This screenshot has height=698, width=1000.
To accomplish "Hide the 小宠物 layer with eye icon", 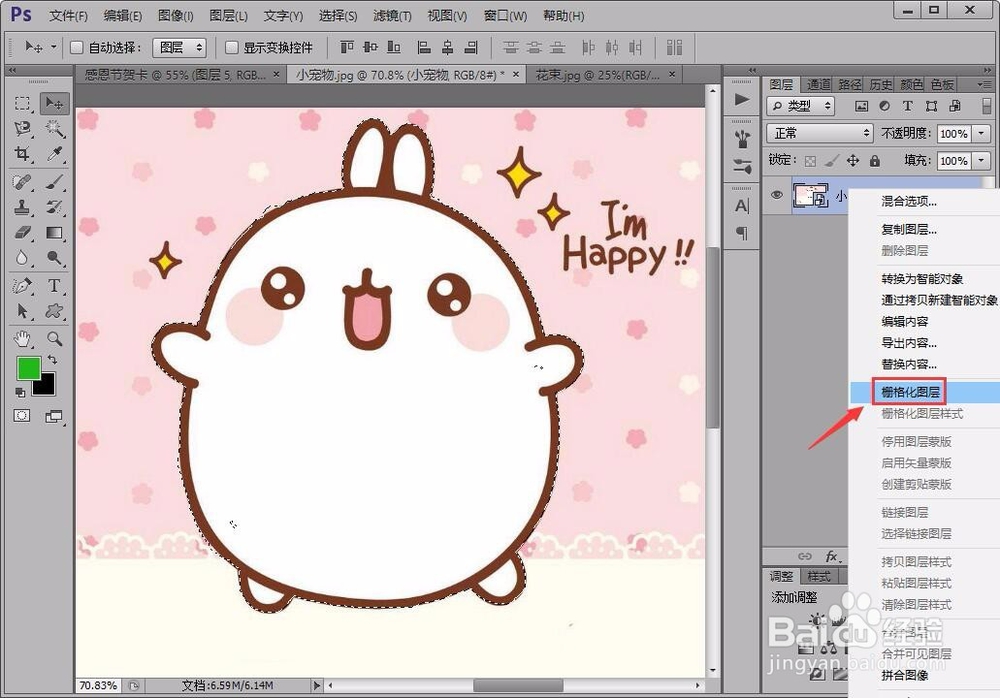I will pyautogui.click(x=776, y=195).
